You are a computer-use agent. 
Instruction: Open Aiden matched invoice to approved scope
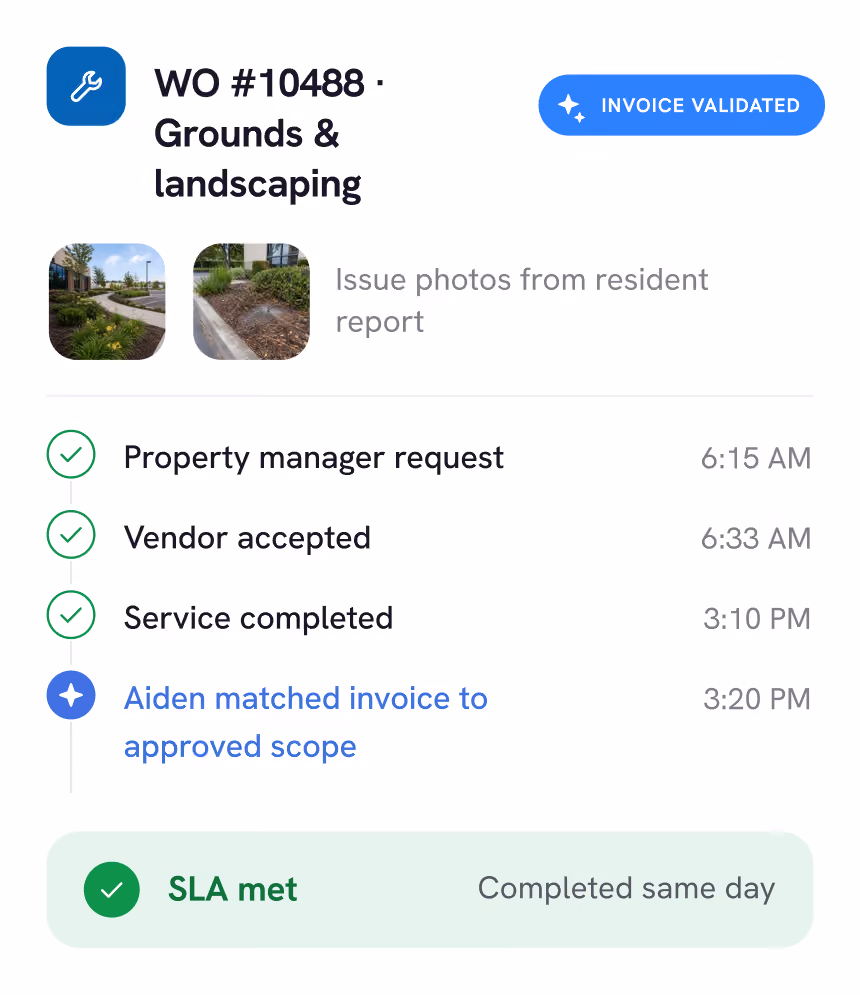[x=306, y=722]
